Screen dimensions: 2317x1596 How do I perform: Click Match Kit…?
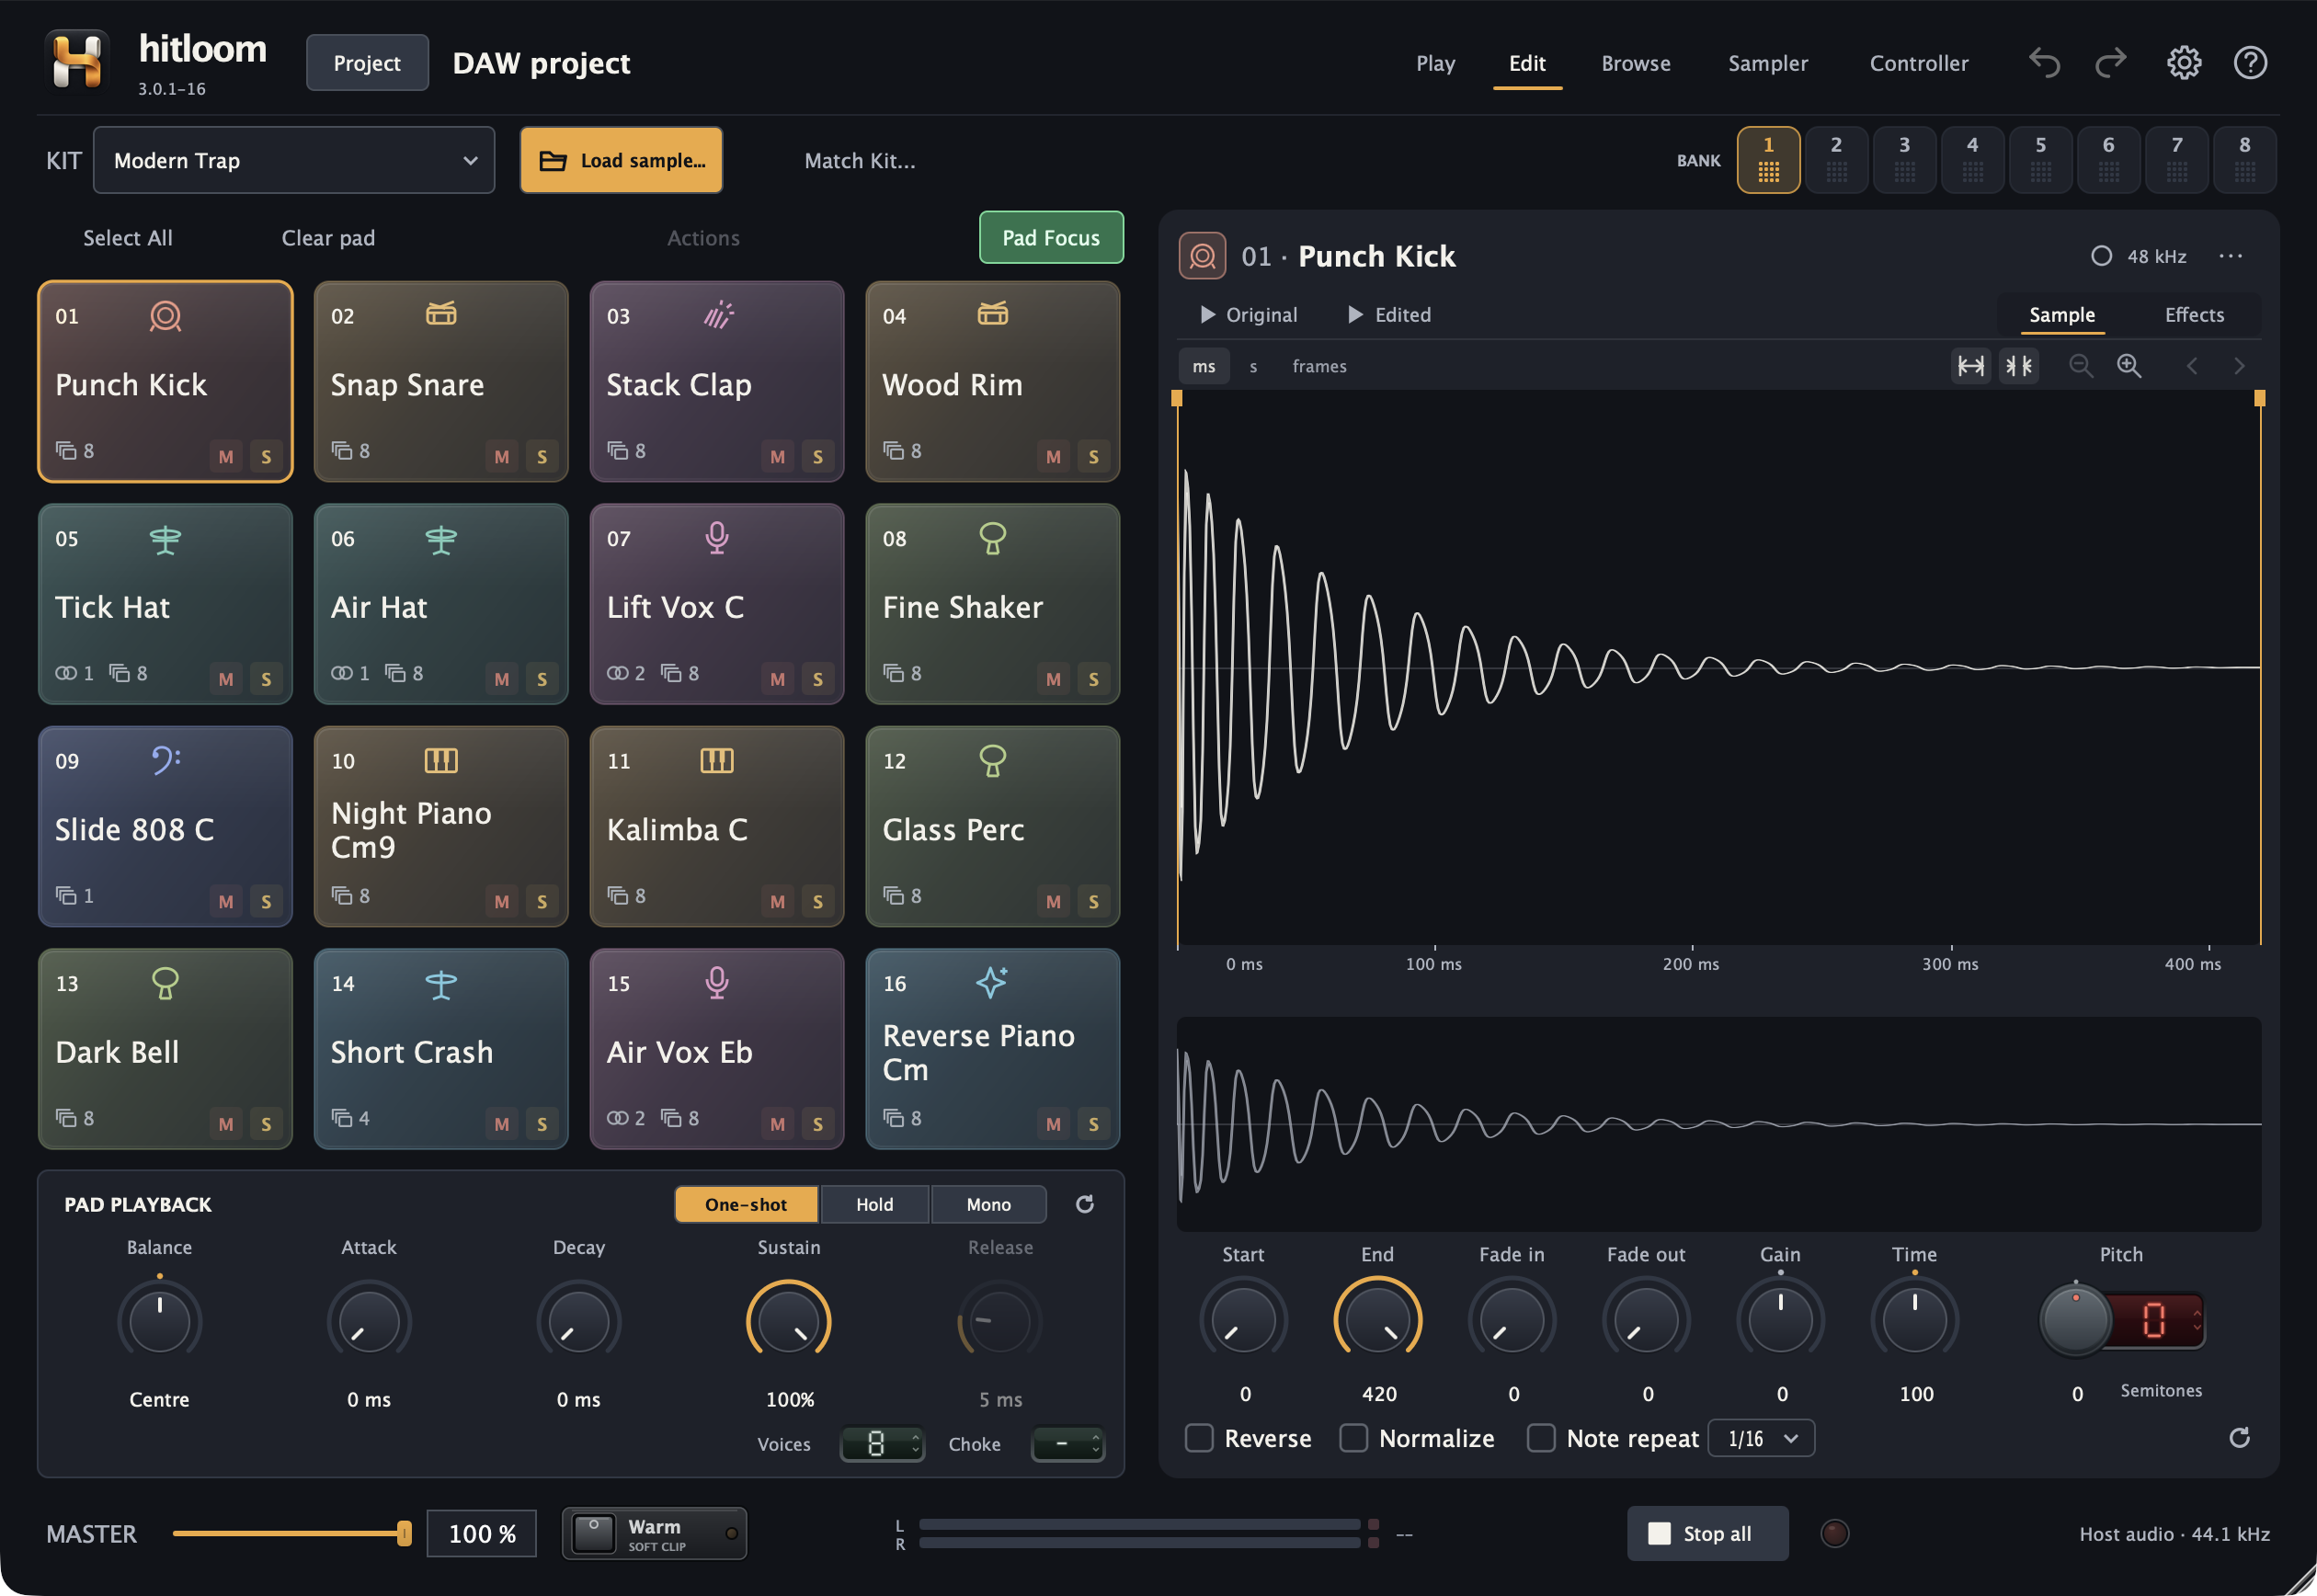[x=860, y=160]
